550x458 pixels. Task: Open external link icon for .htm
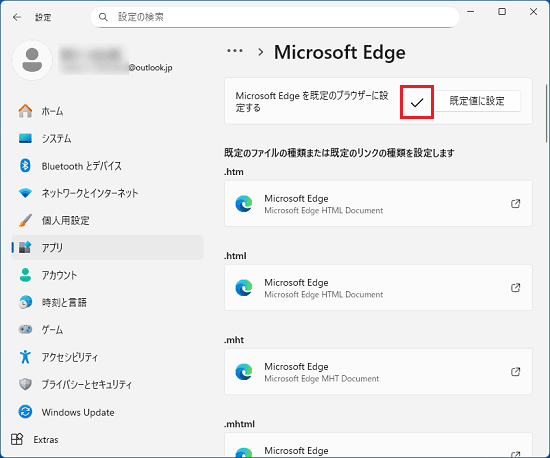coord(515,203)
